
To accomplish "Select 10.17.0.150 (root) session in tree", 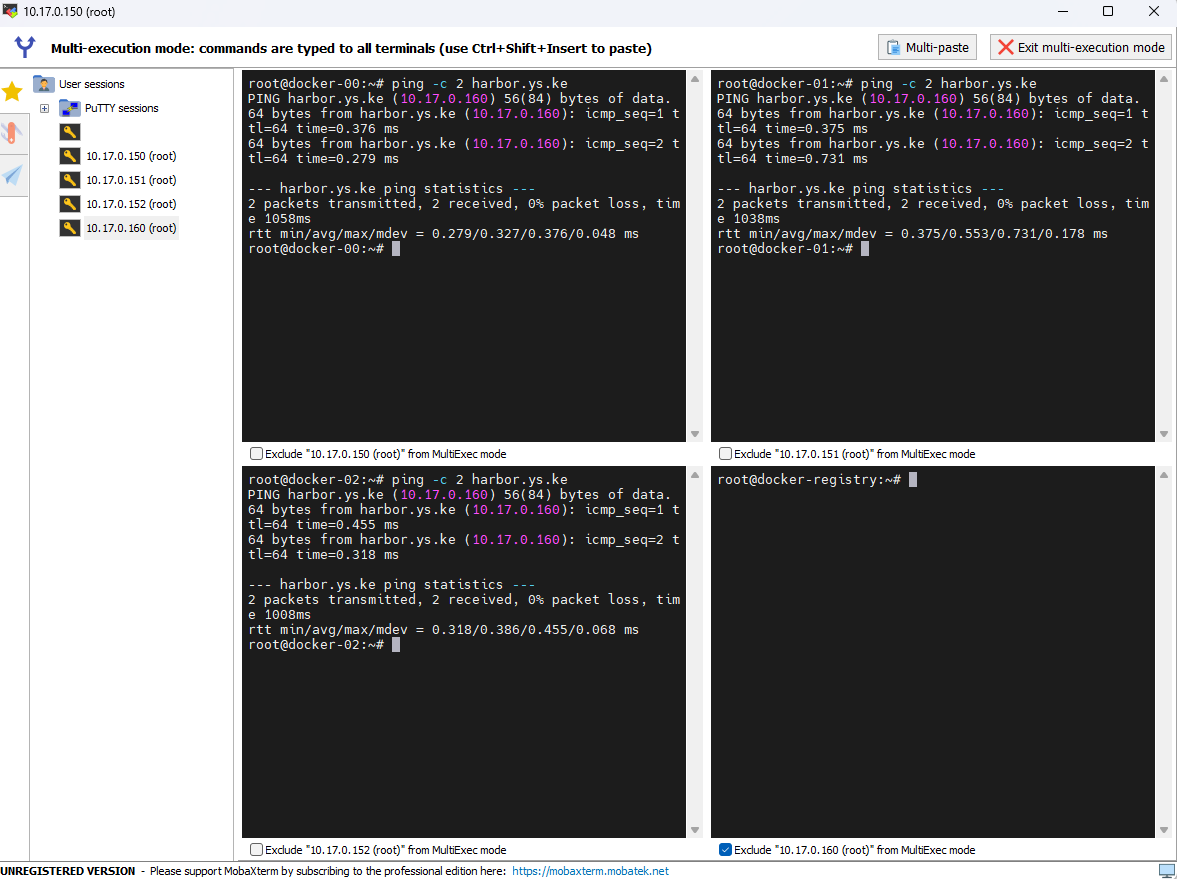I will point(131,156).
